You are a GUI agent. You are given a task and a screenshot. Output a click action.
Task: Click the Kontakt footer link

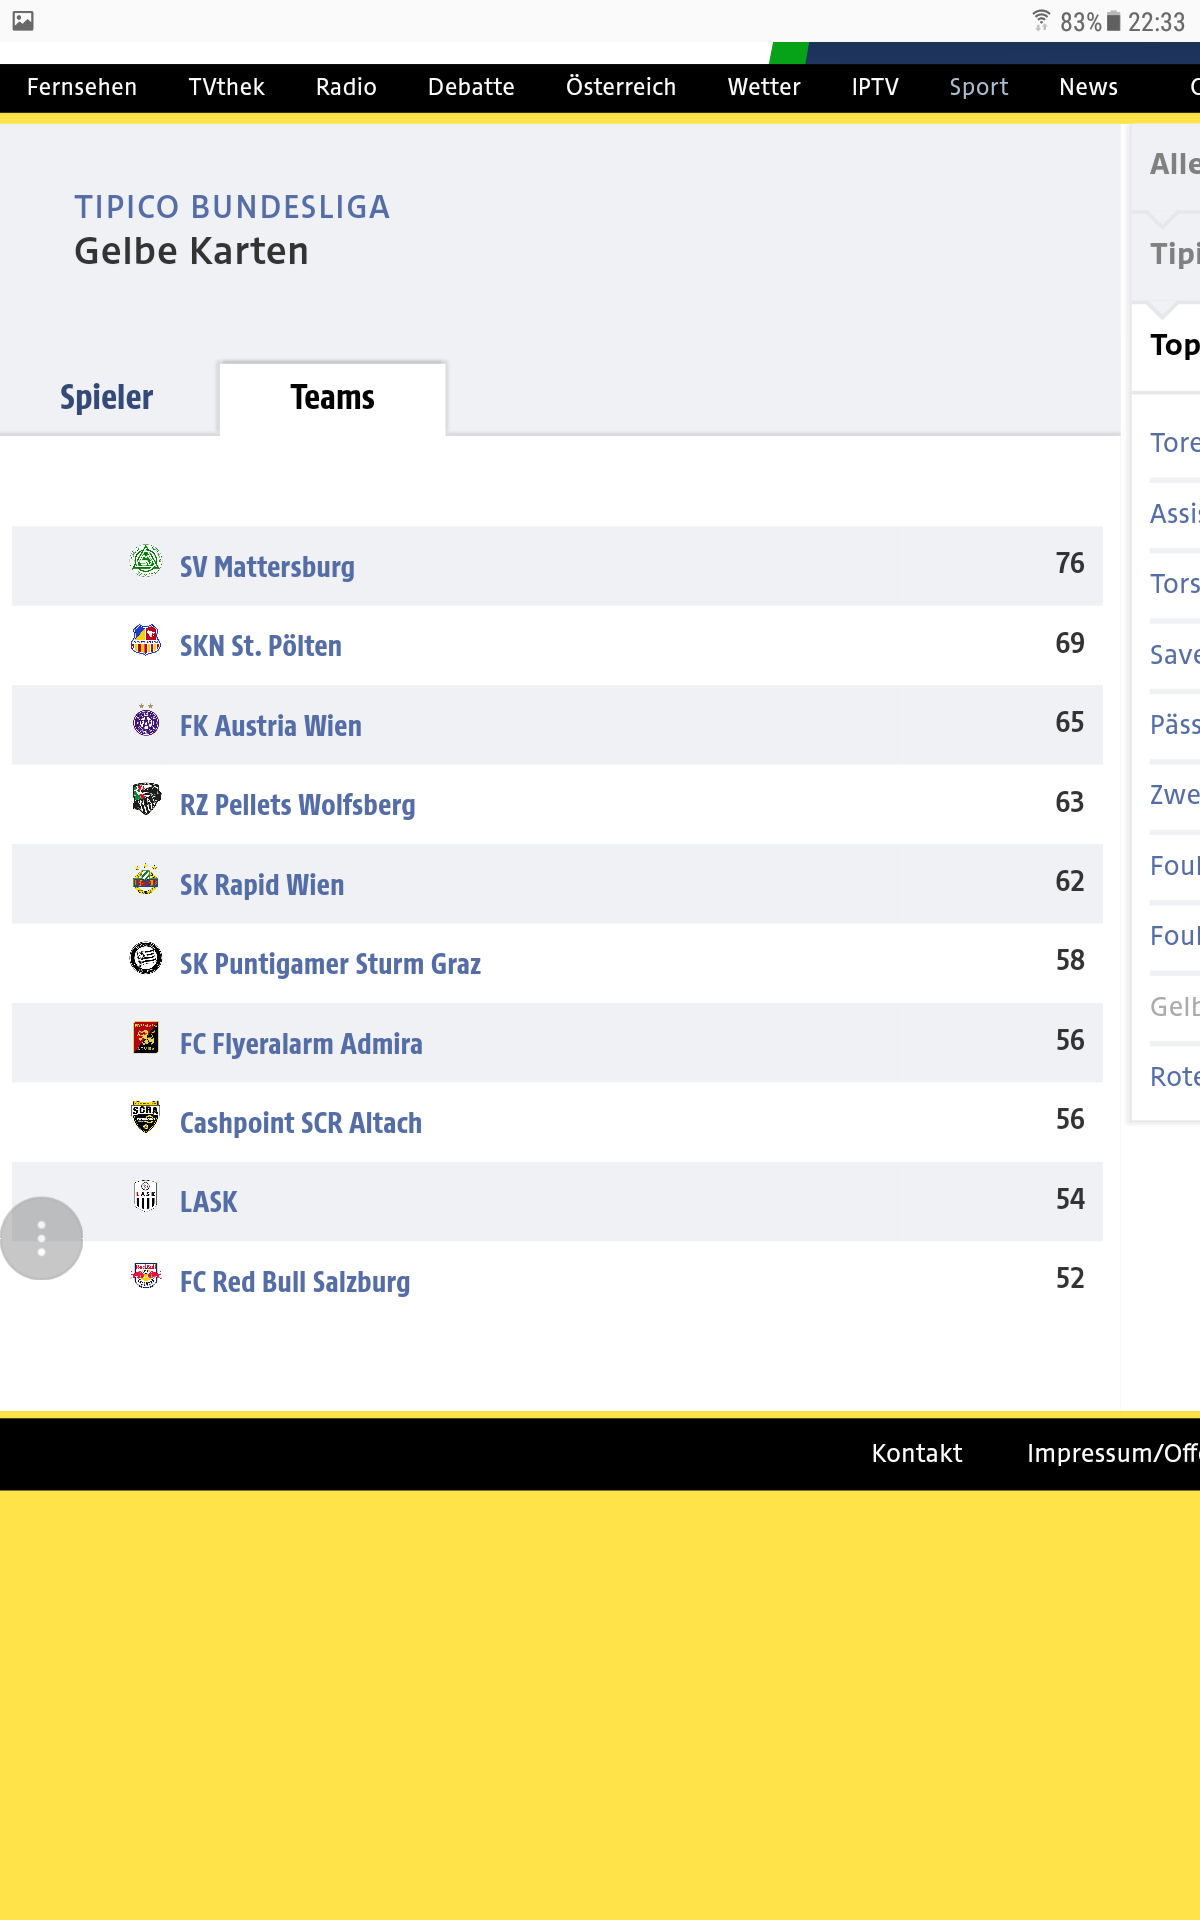tap(917, 1453)
